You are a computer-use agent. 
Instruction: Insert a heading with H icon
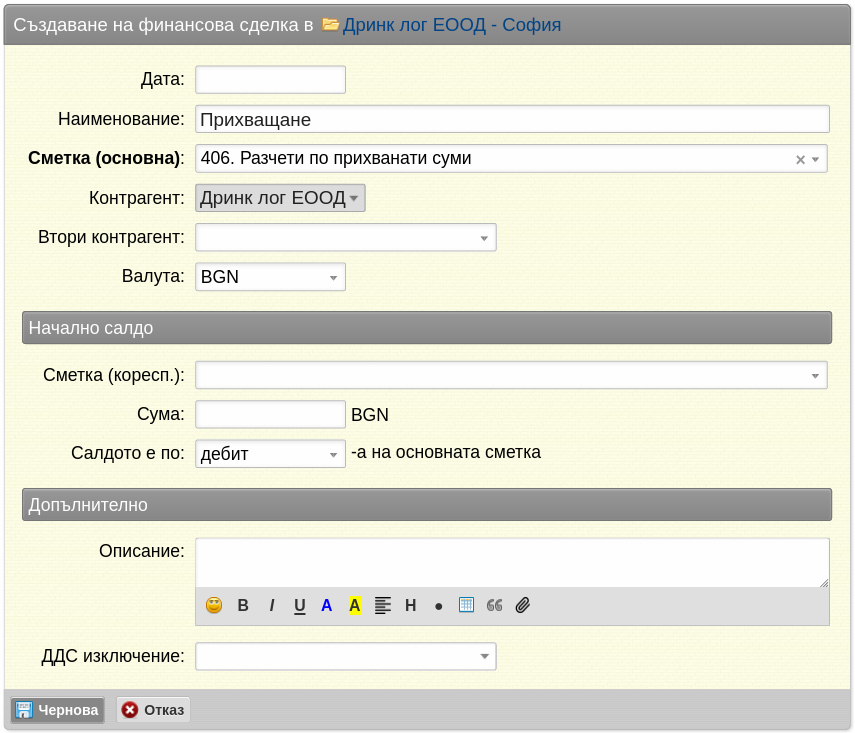tap(411, 605)
